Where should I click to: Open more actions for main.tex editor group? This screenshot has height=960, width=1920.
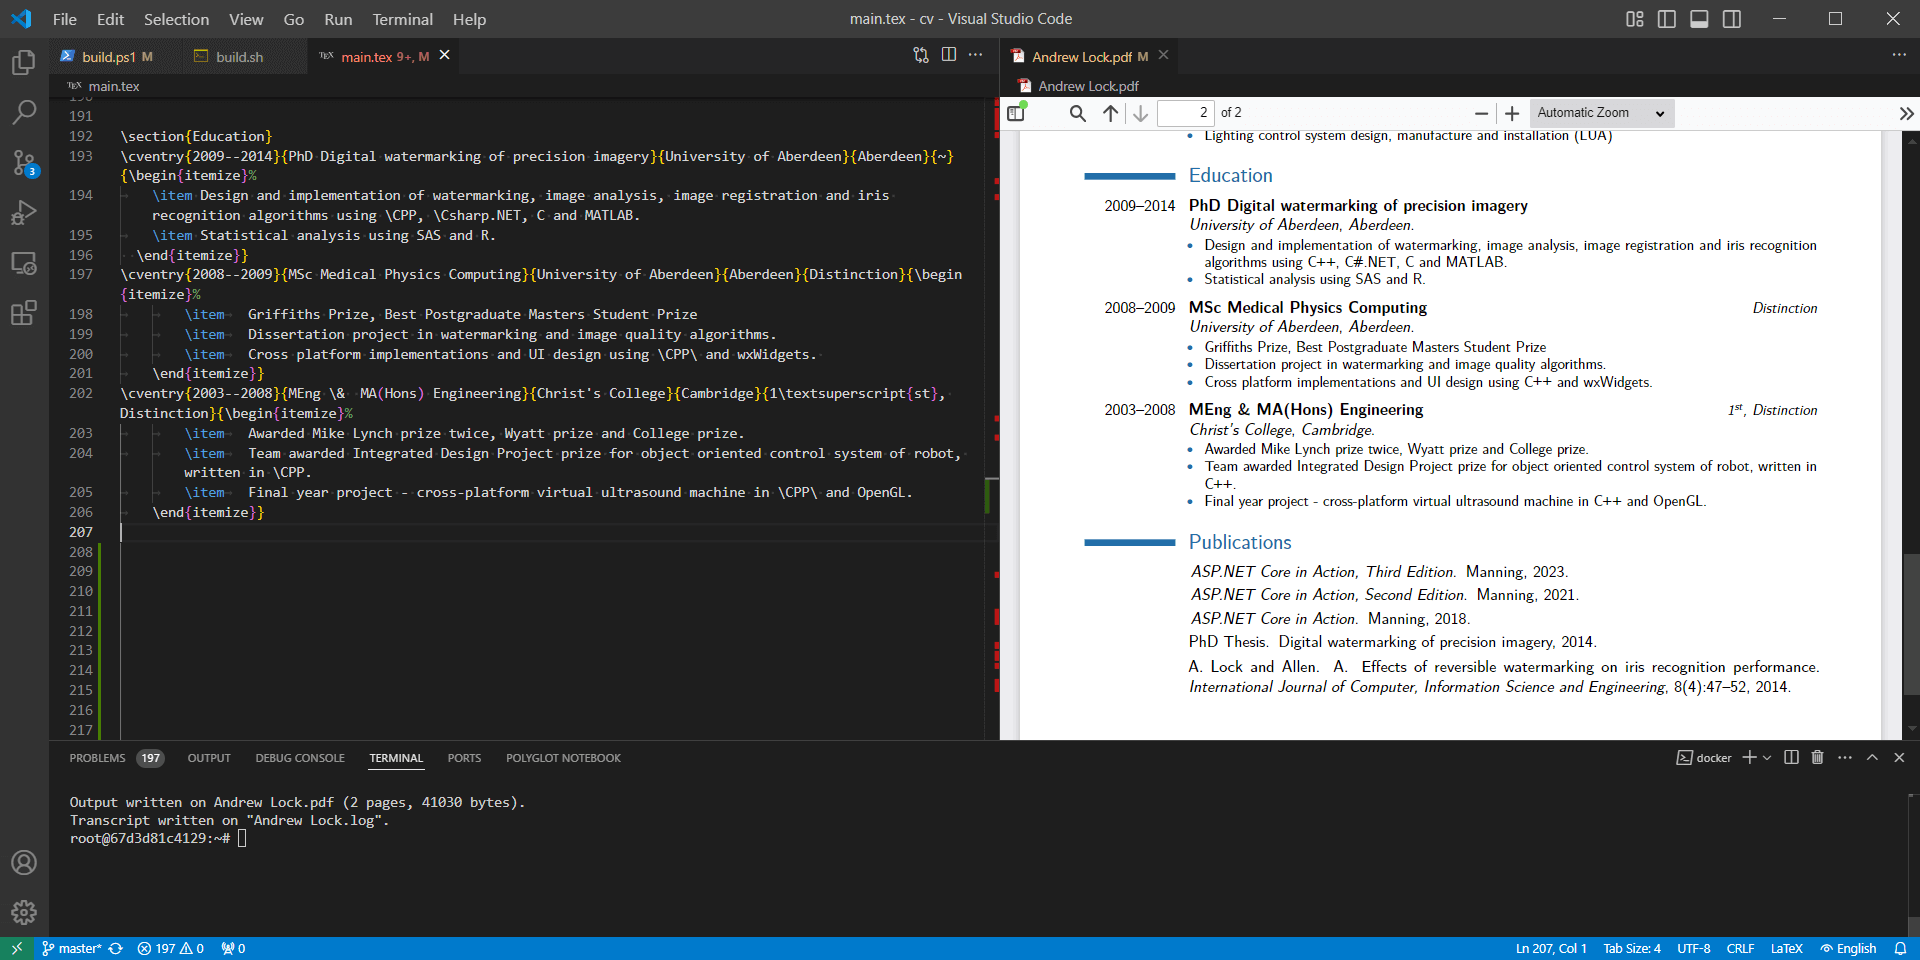pos(976,55)
